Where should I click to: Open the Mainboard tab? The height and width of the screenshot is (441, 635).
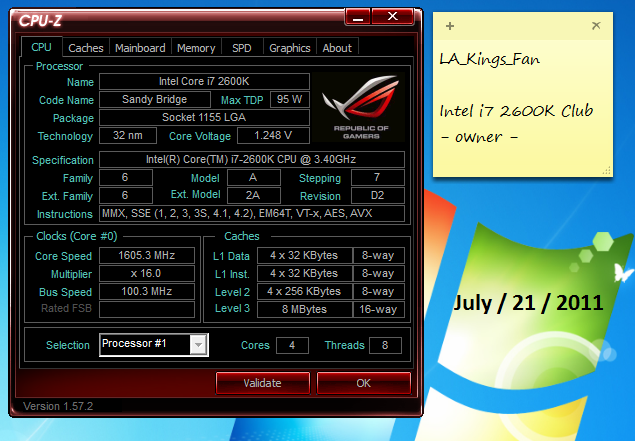point(140,48)
